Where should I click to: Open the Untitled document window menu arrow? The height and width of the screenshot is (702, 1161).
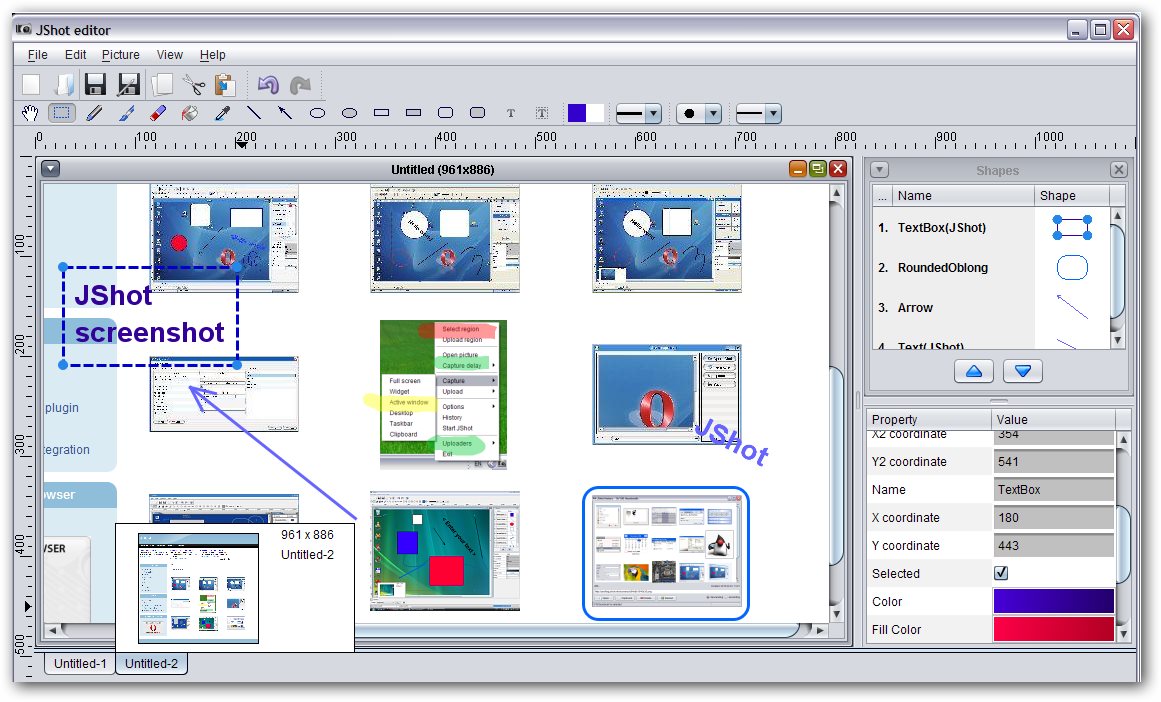tap(50, 169)
